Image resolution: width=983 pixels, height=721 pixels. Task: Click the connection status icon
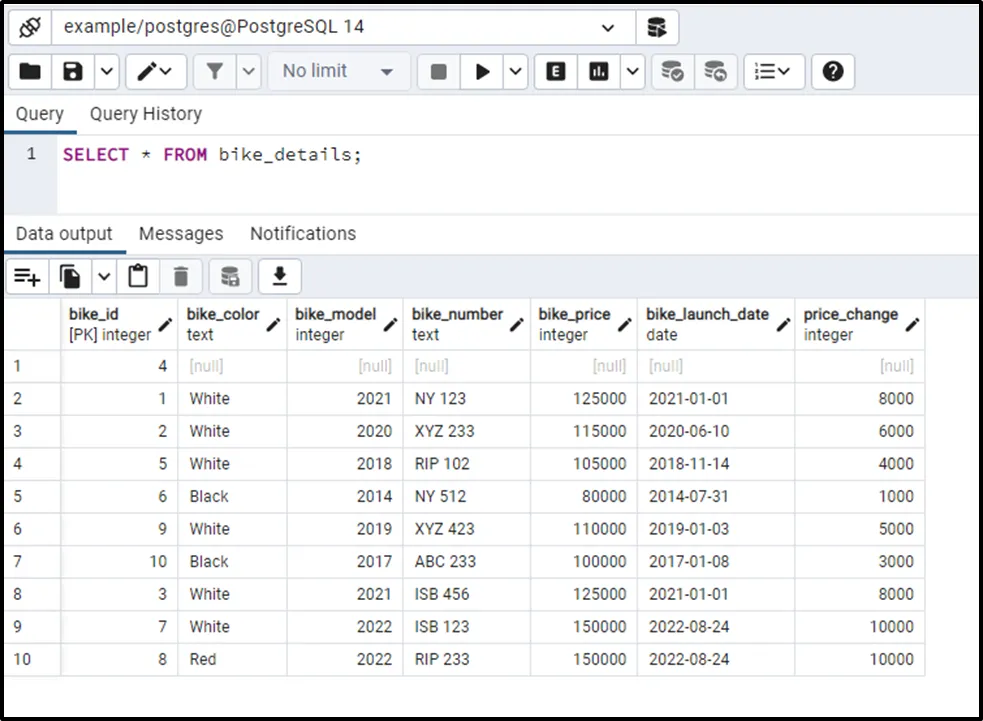[x=30, y=27]
